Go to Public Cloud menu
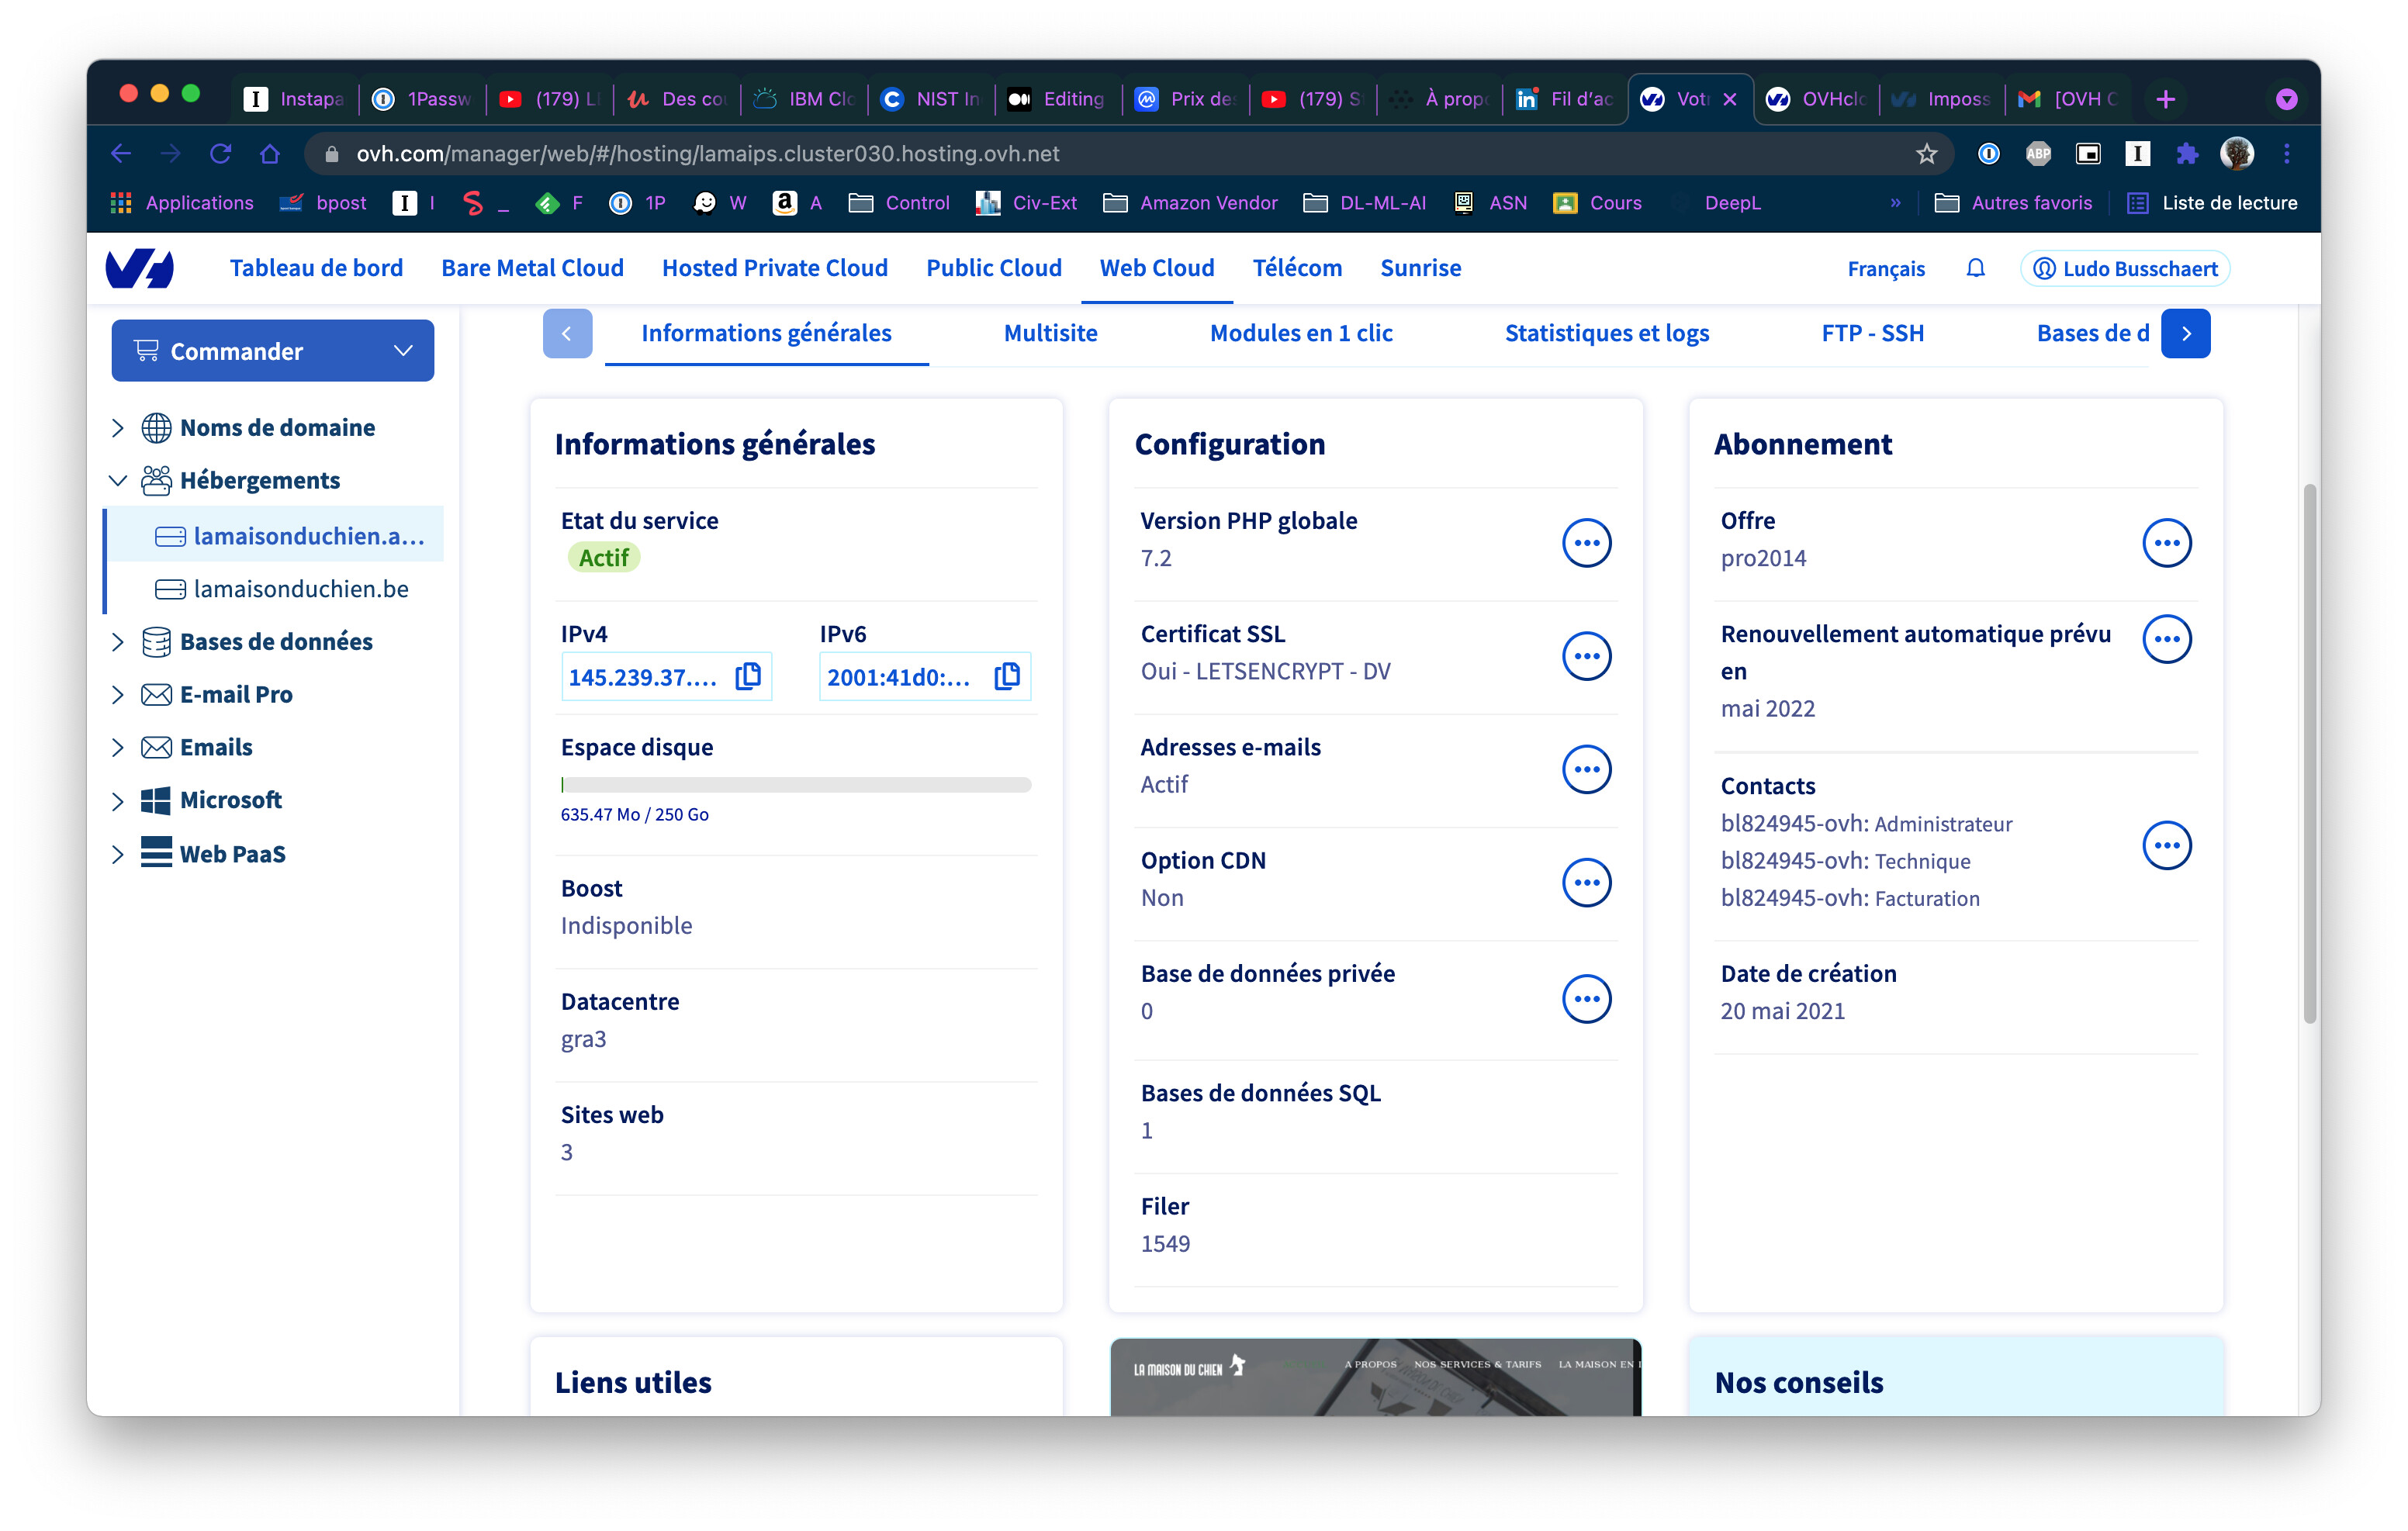The image size is (2408, 1531). tap(993, 268)
